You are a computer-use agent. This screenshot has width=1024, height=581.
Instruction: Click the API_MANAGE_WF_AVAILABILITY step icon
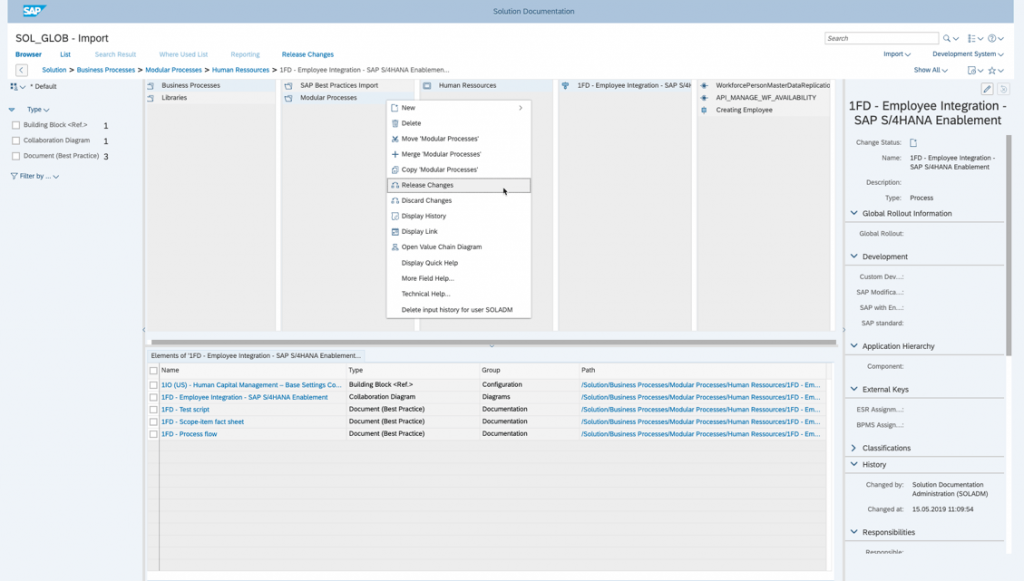[x=704, y=98]
